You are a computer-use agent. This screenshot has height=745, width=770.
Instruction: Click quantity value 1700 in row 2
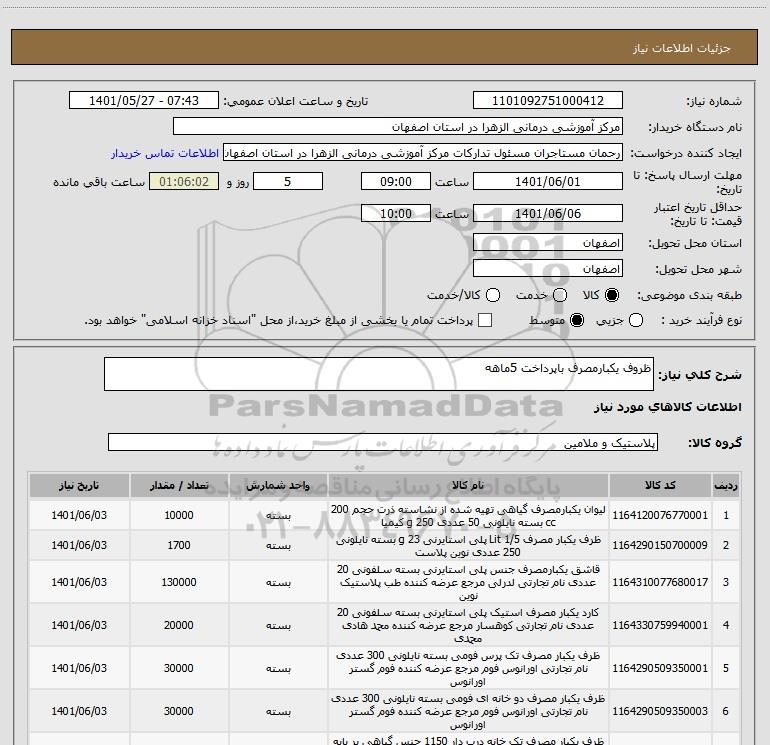(x=179, y=545)
